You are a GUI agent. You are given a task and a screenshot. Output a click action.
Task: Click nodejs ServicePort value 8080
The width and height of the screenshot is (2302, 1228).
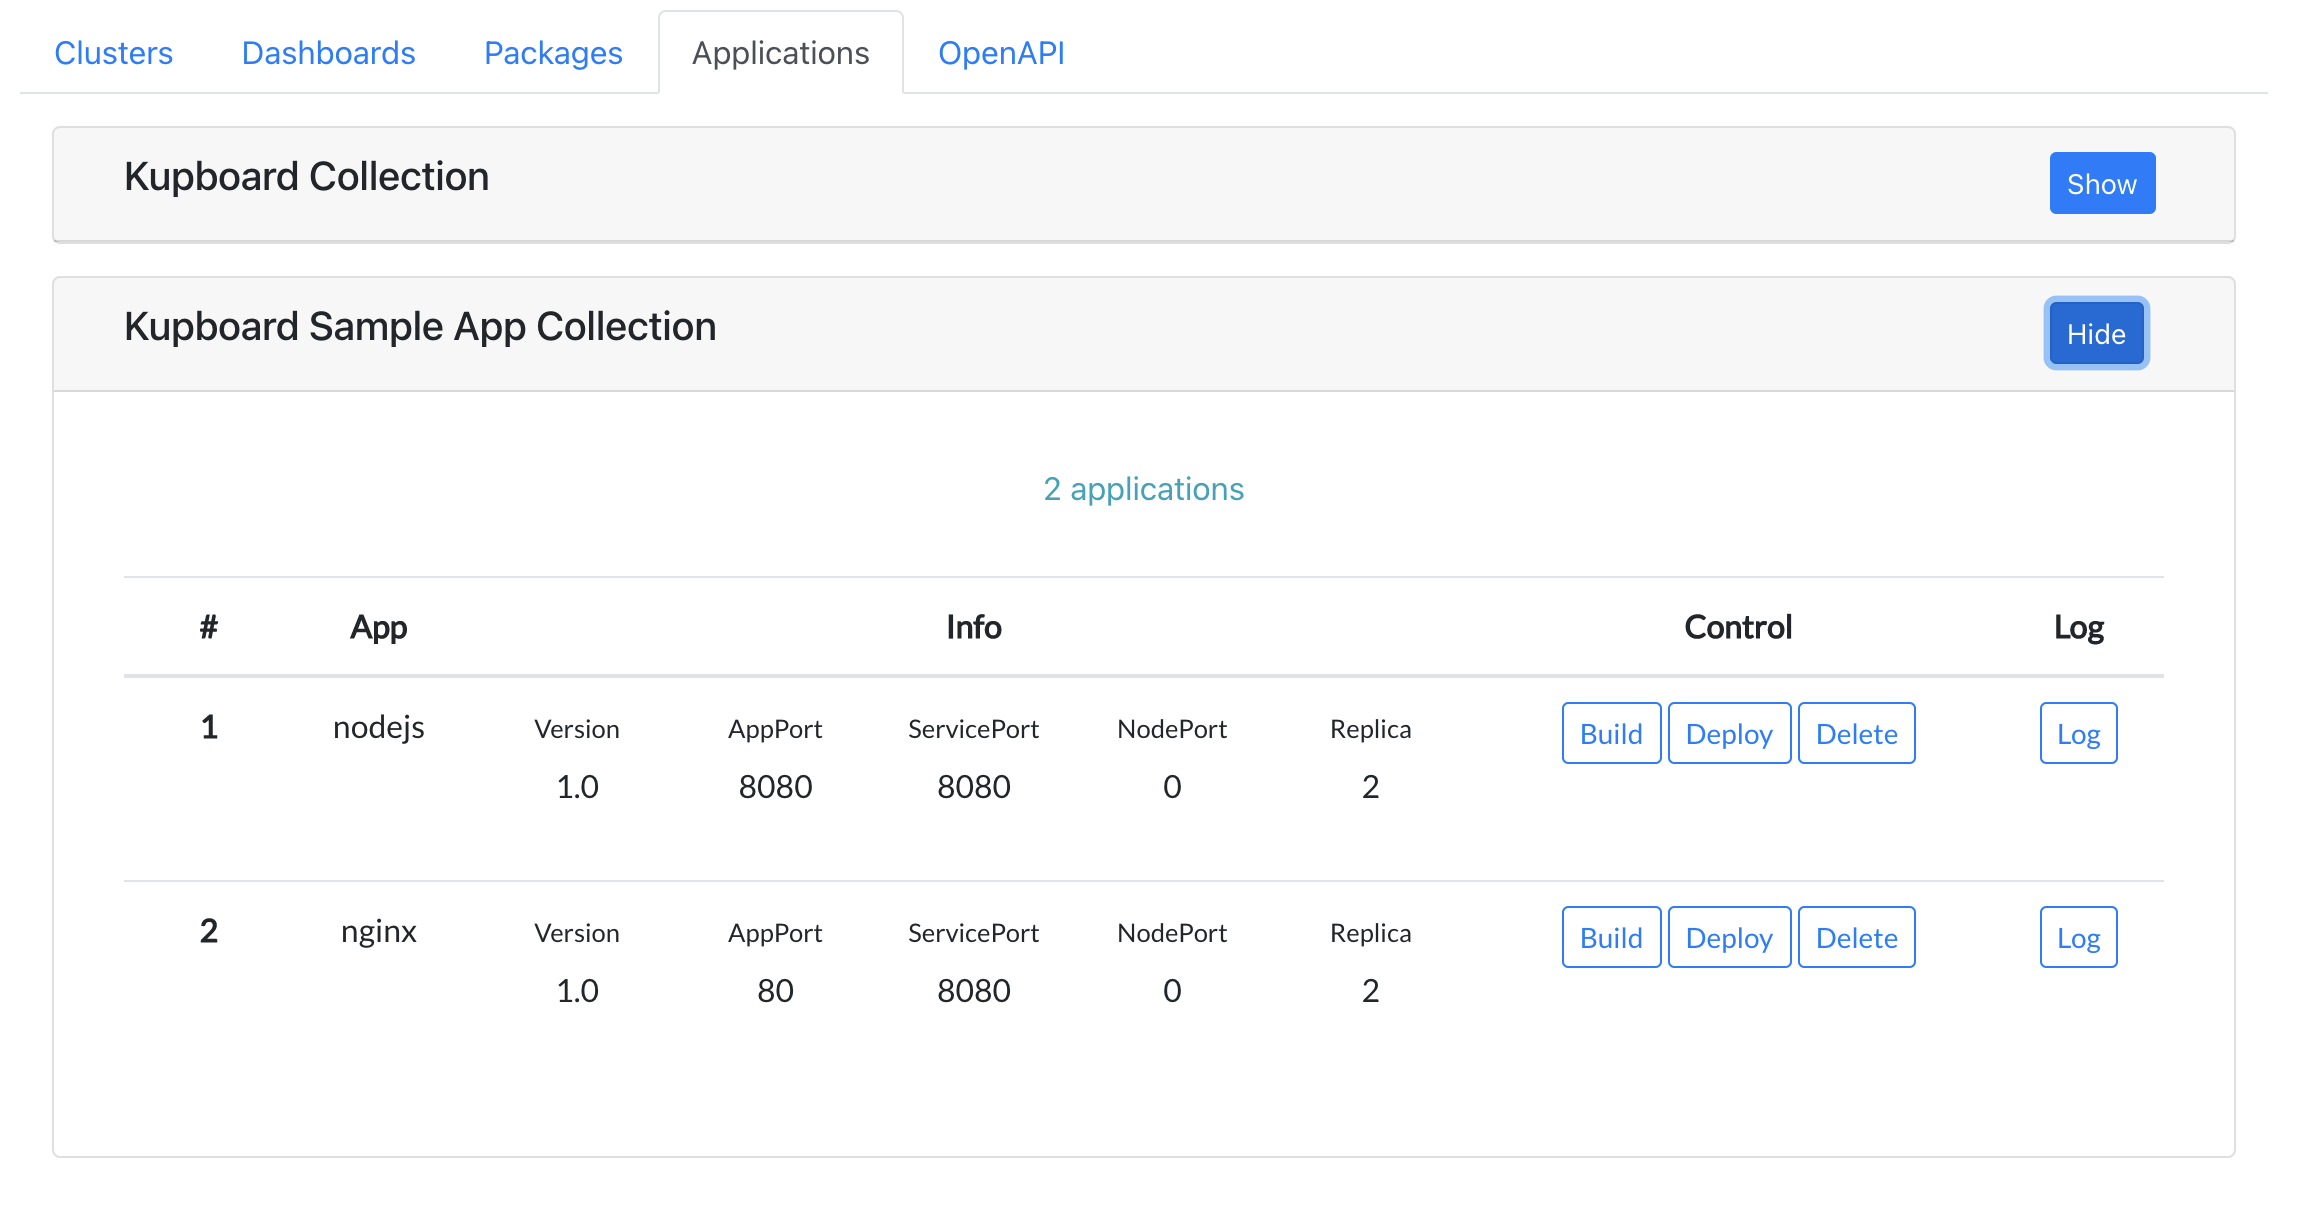click(973, 787)
